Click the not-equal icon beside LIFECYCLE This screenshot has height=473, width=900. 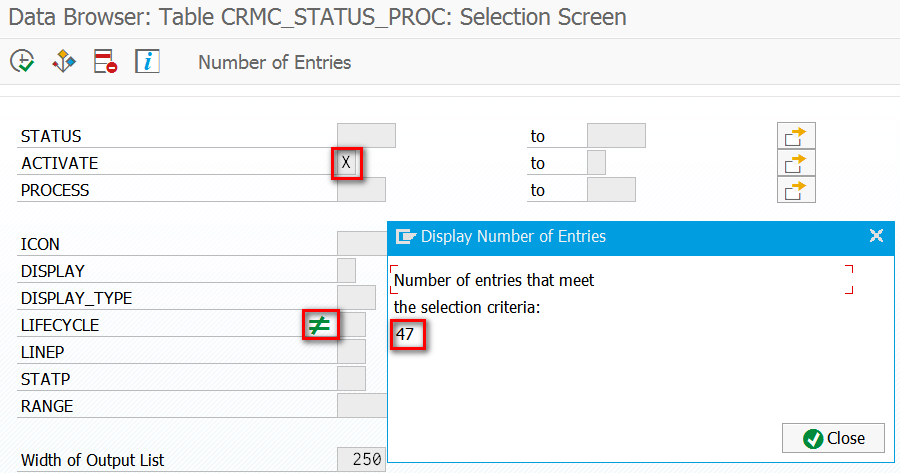pos(320,325)
